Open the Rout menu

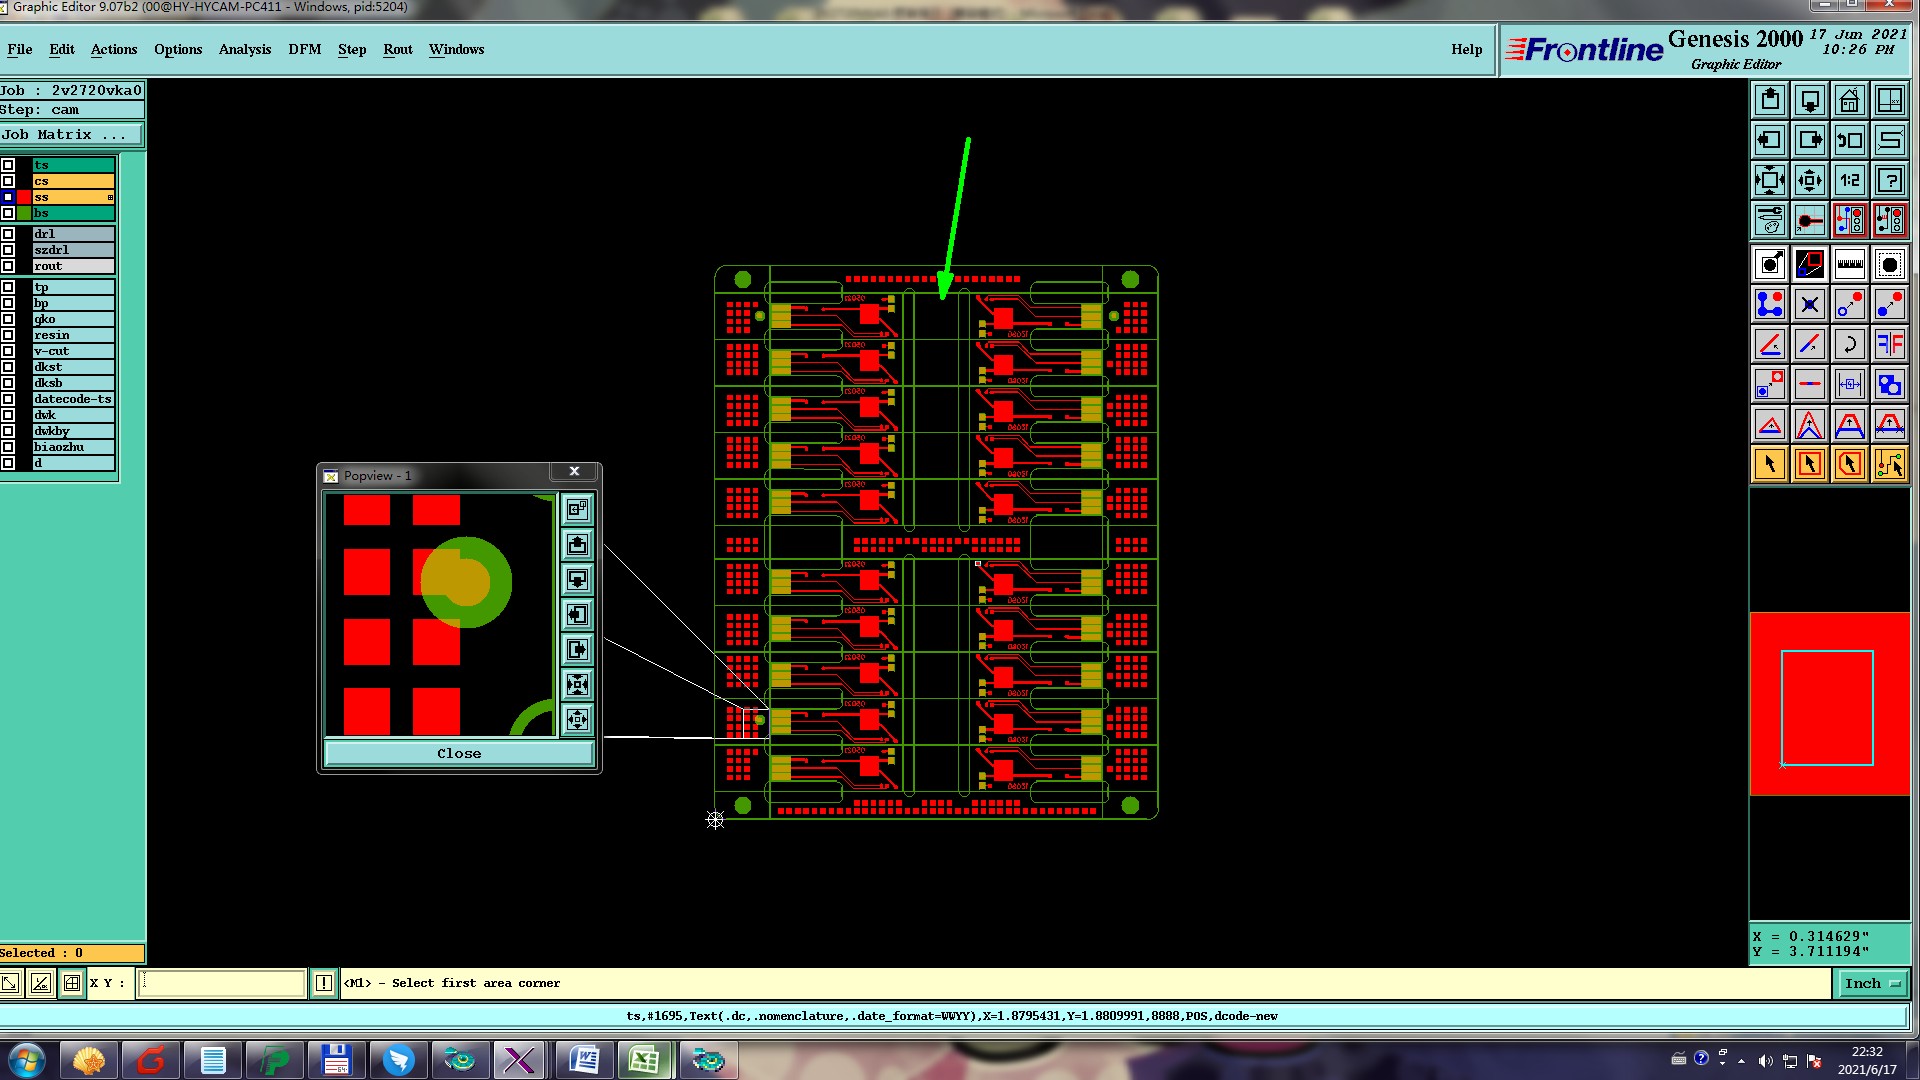[x=397, y=49]
